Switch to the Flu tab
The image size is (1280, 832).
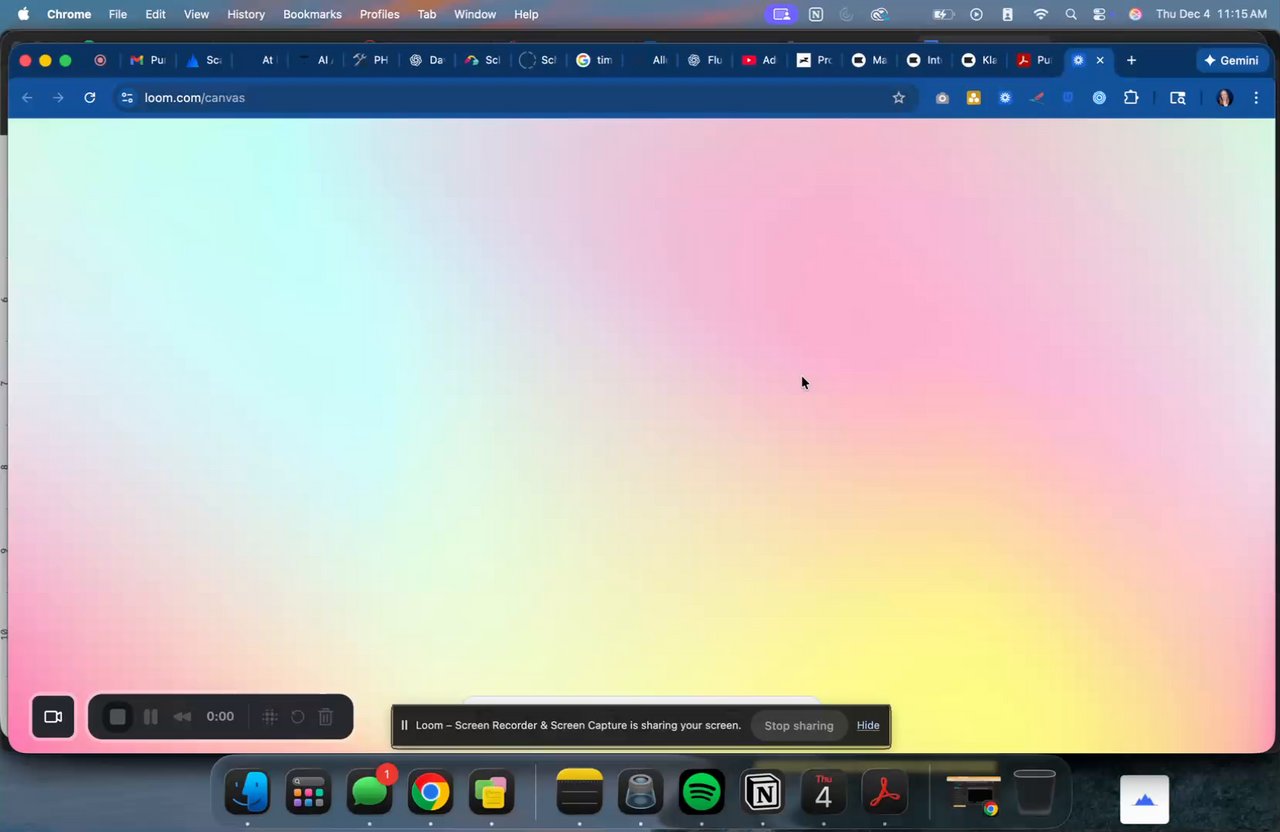(x=704, y=60)
